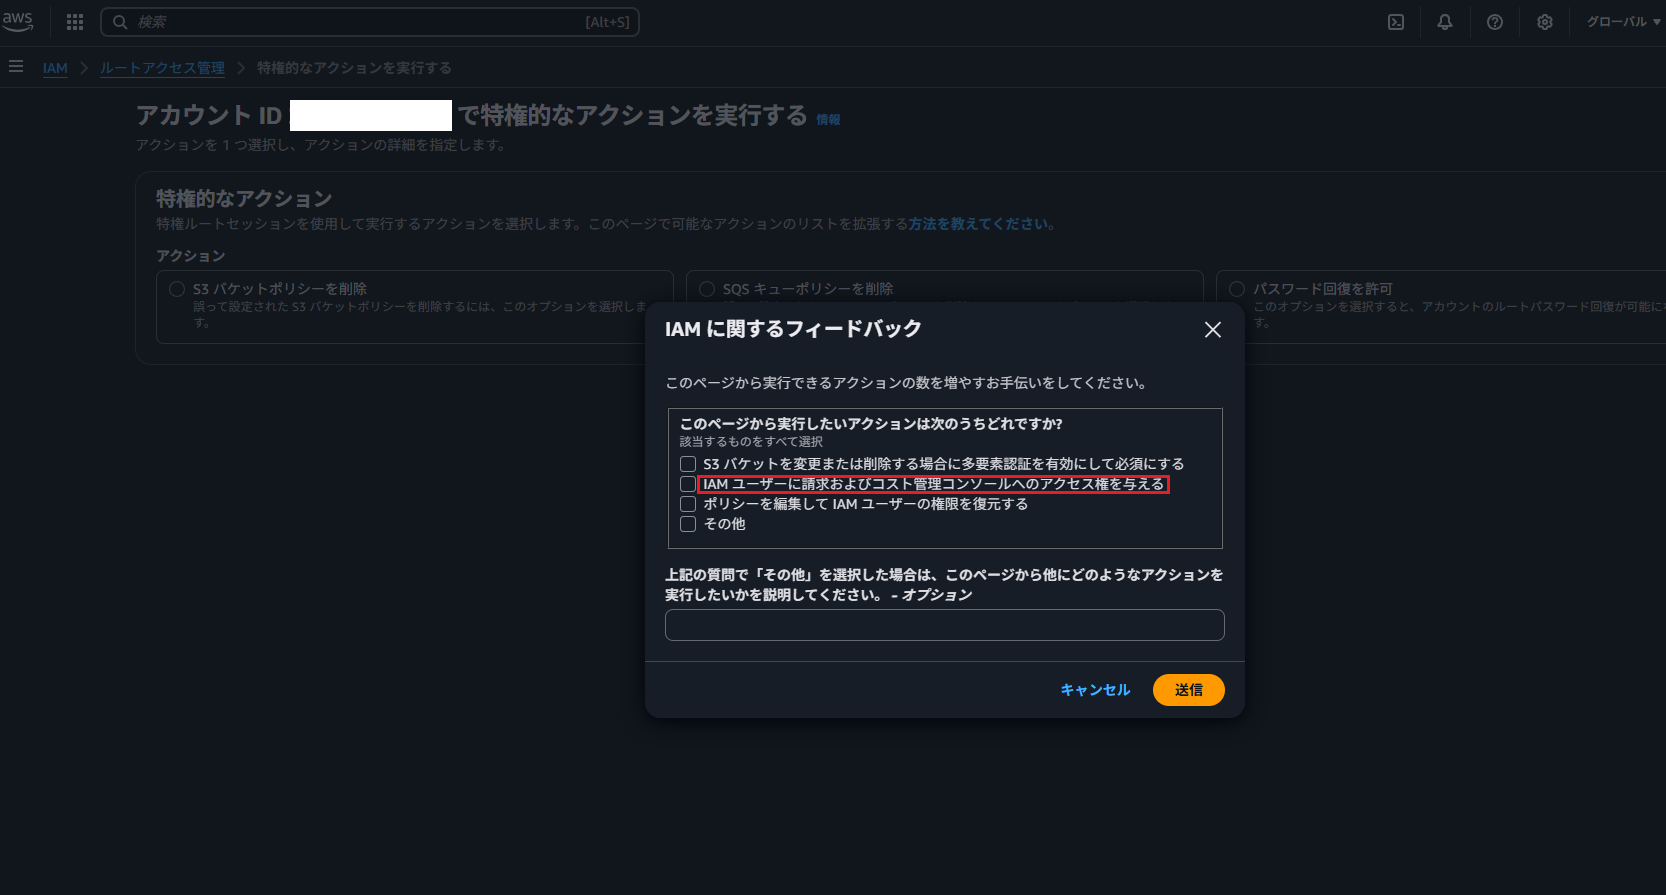Open the settings gear menu
Image resolution: width=1666 pixels, height=895 pixels.
(1545, 22)
